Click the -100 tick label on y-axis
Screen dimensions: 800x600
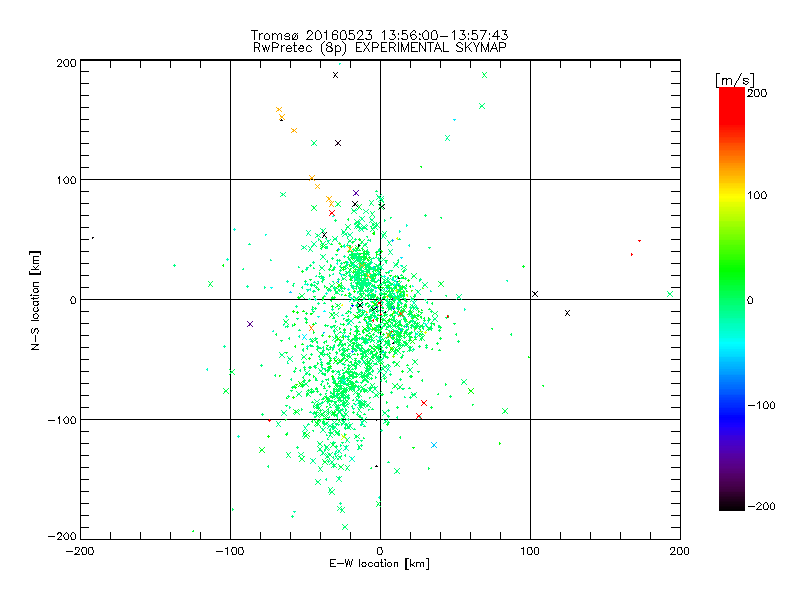[x=62, y=420]
